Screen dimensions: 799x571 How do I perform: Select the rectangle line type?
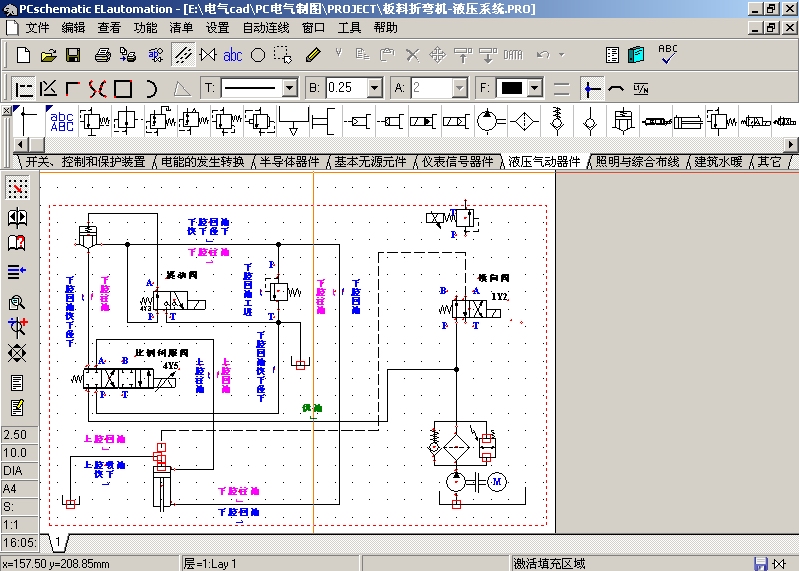[x=123, y=89]
